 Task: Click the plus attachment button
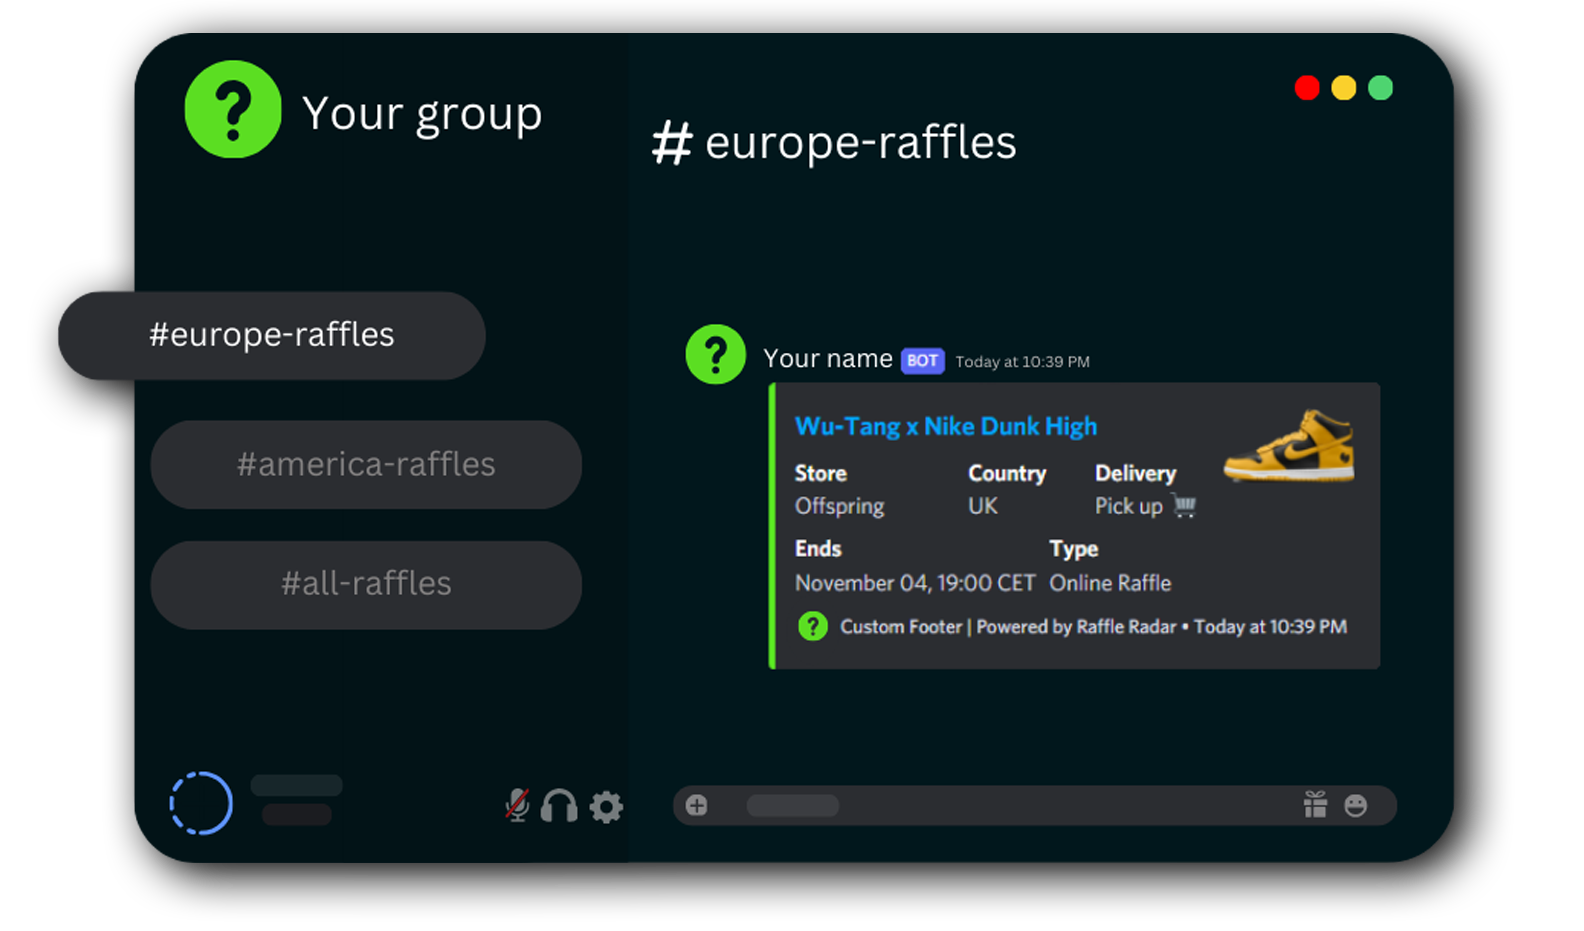click(697, 805)
